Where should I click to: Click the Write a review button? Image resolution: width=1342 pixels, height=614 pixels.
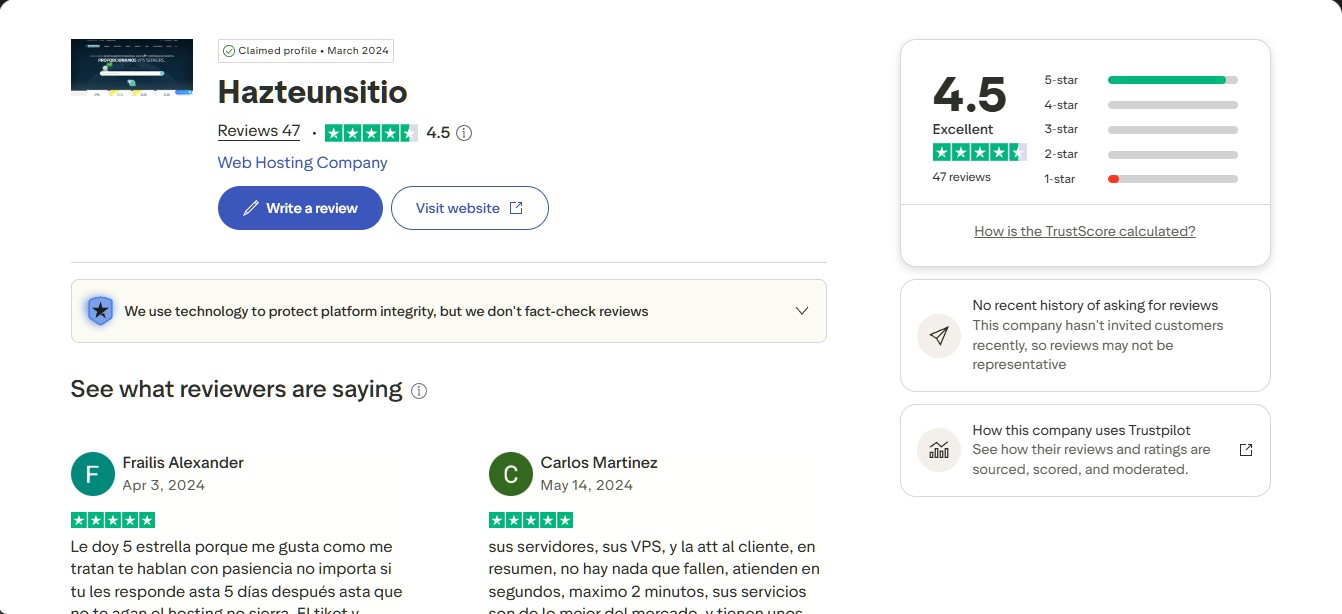(x=300, y=208)
